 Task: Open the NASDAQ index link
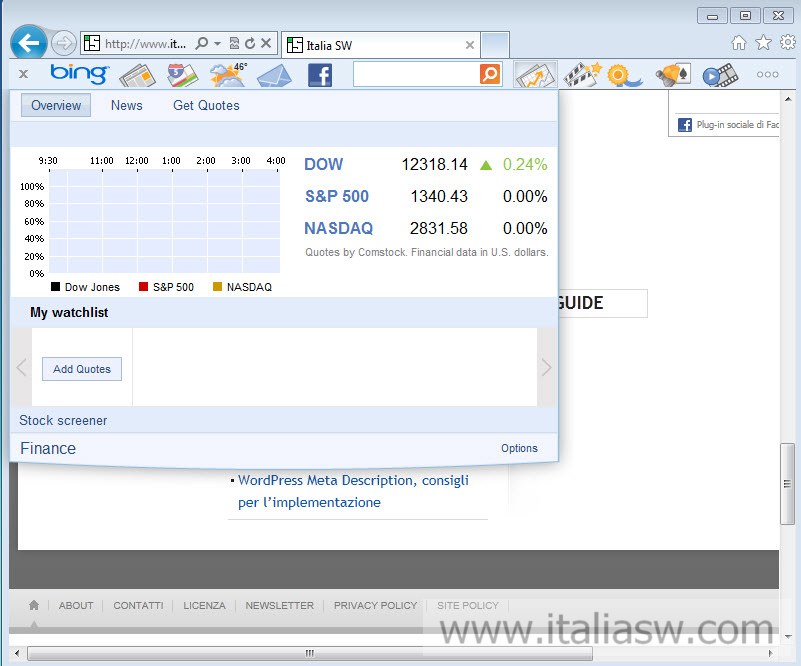click(x=339, y=228)
